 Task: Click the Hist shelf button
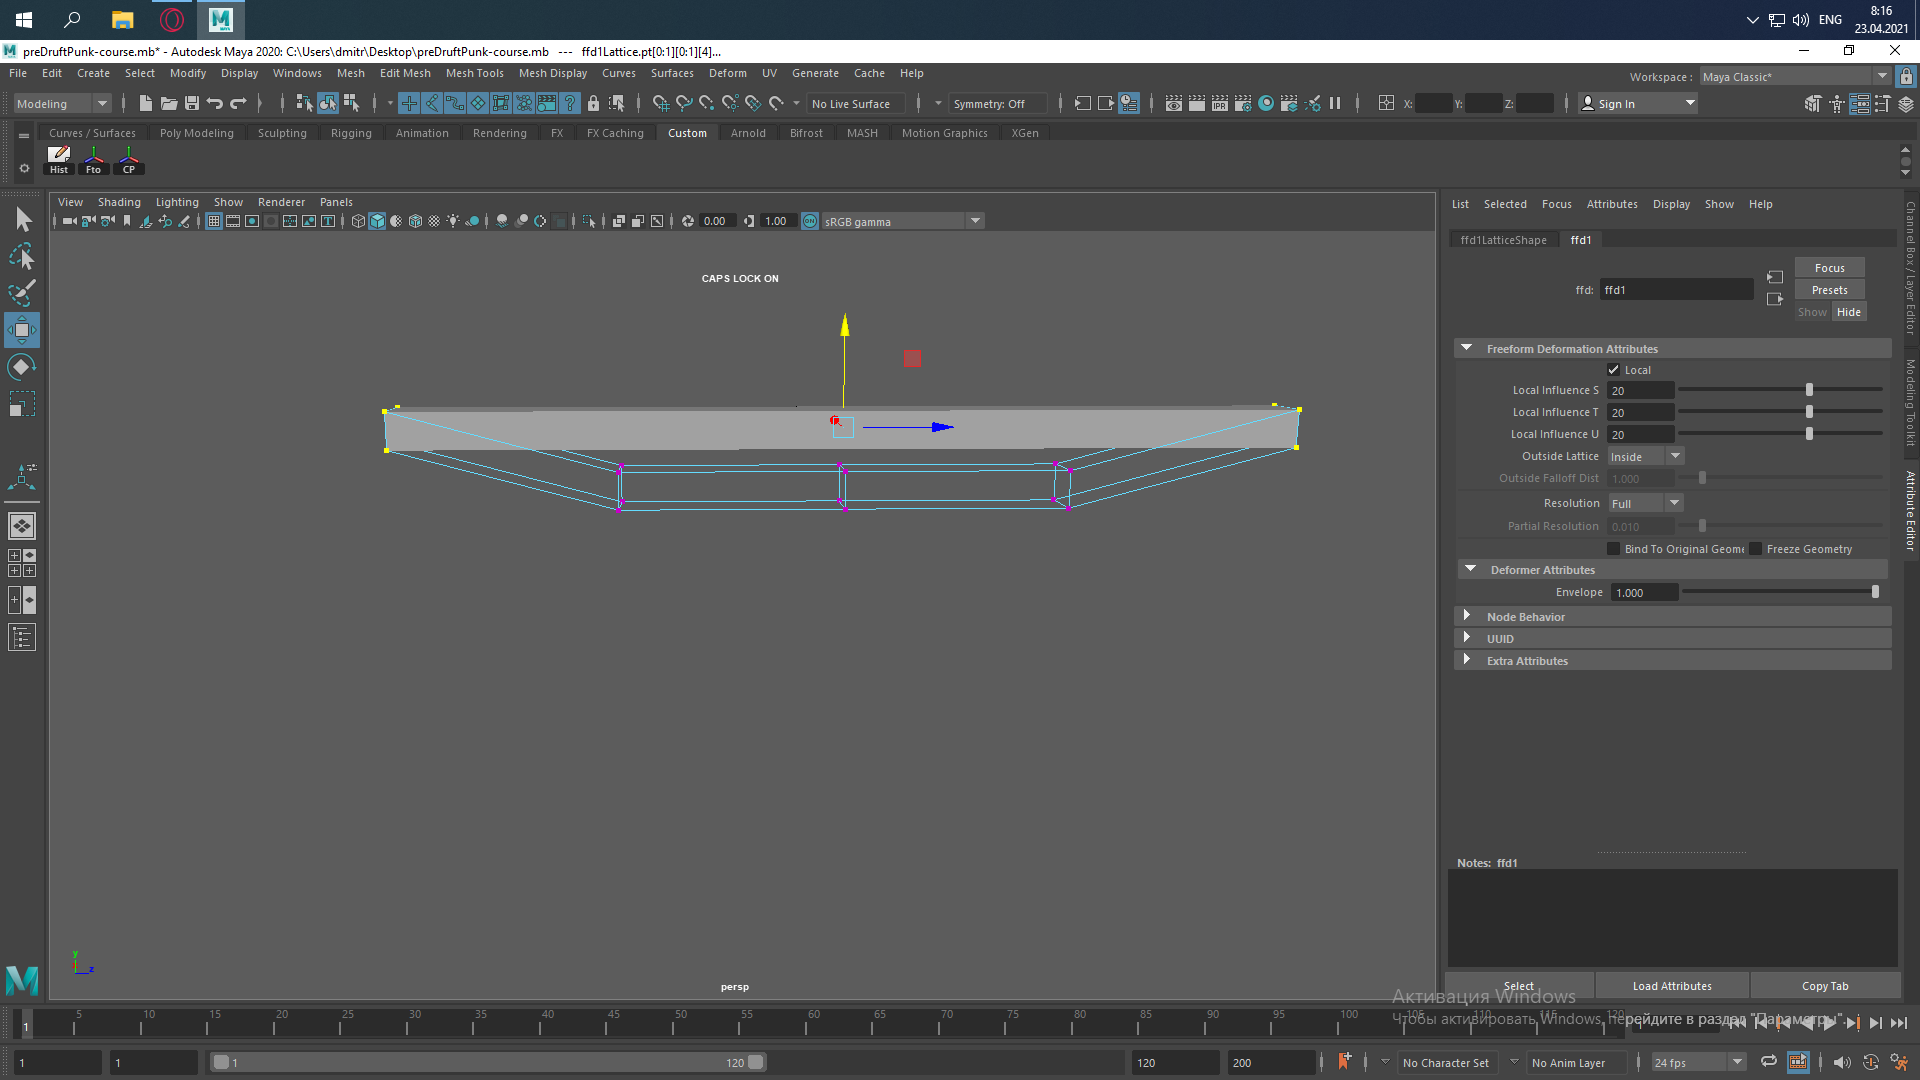[x=59, y=160]
